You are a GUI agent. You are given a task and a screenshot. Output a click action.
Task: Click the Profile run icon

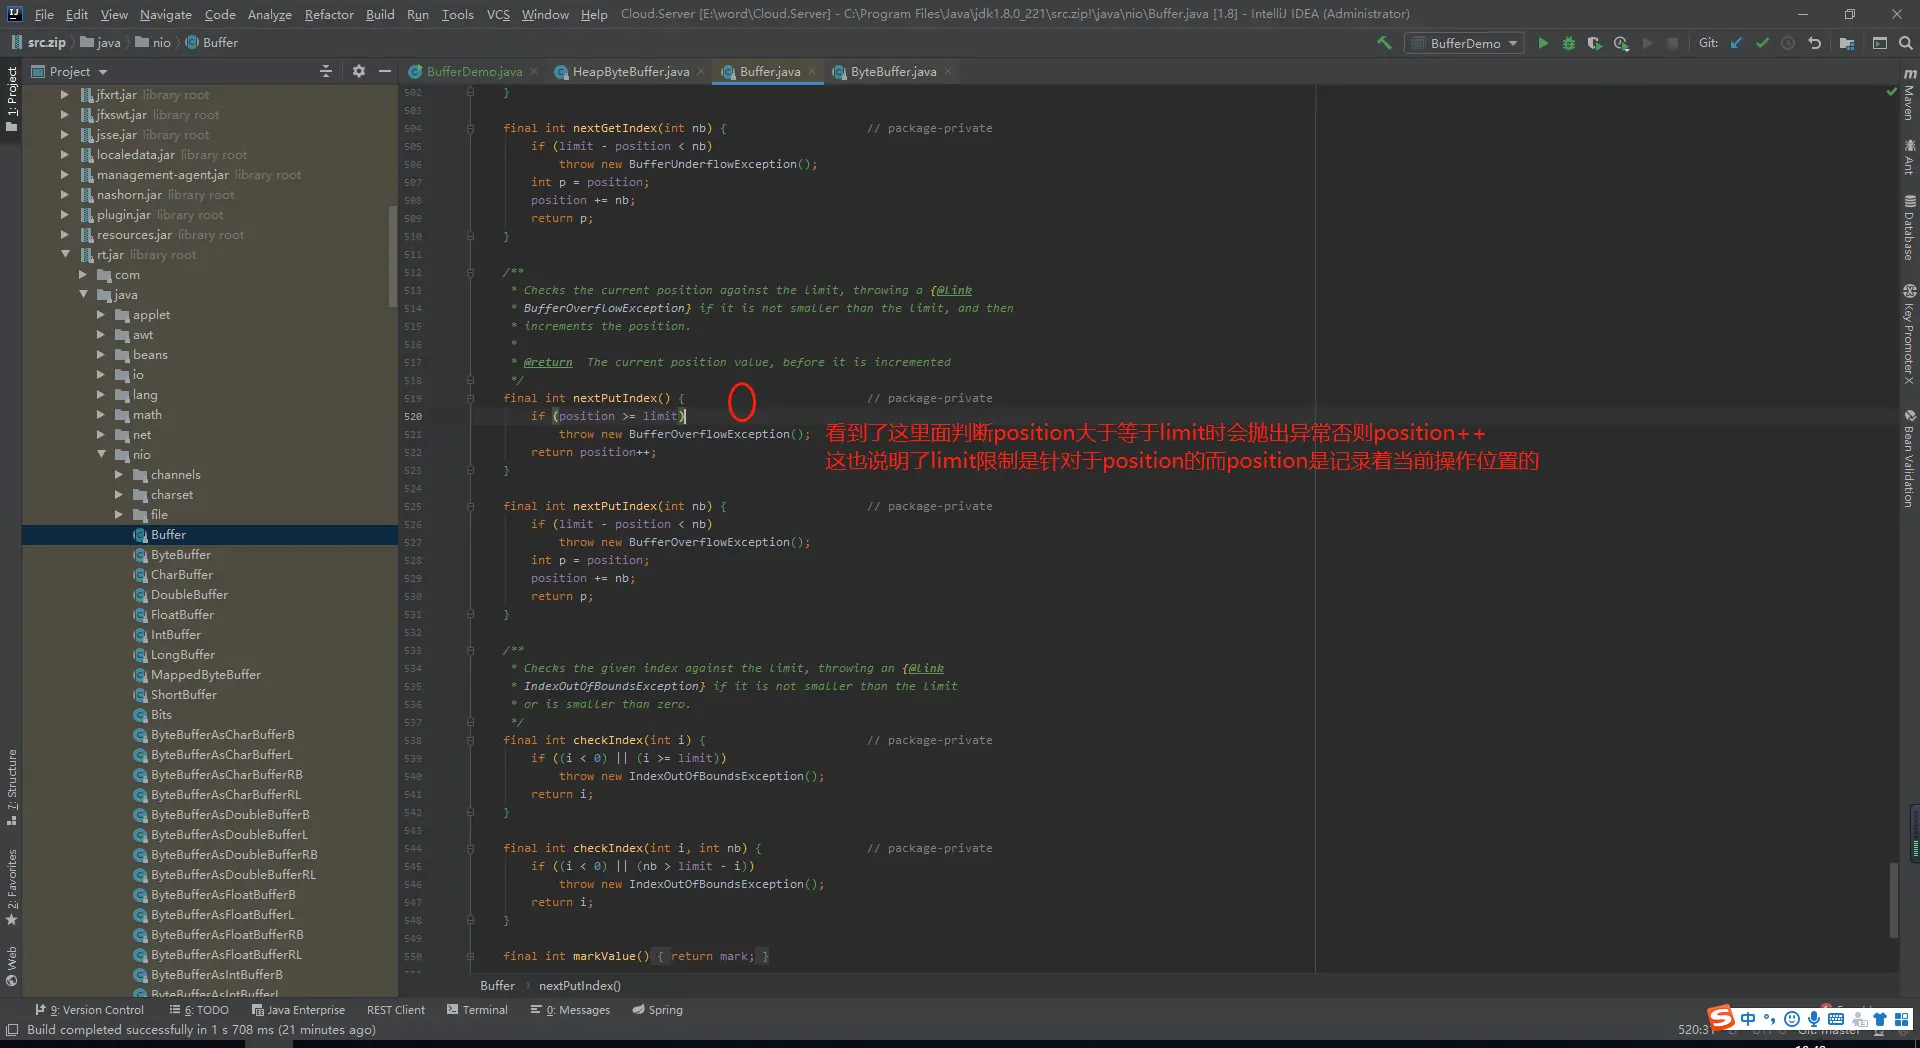point(1621,43)
